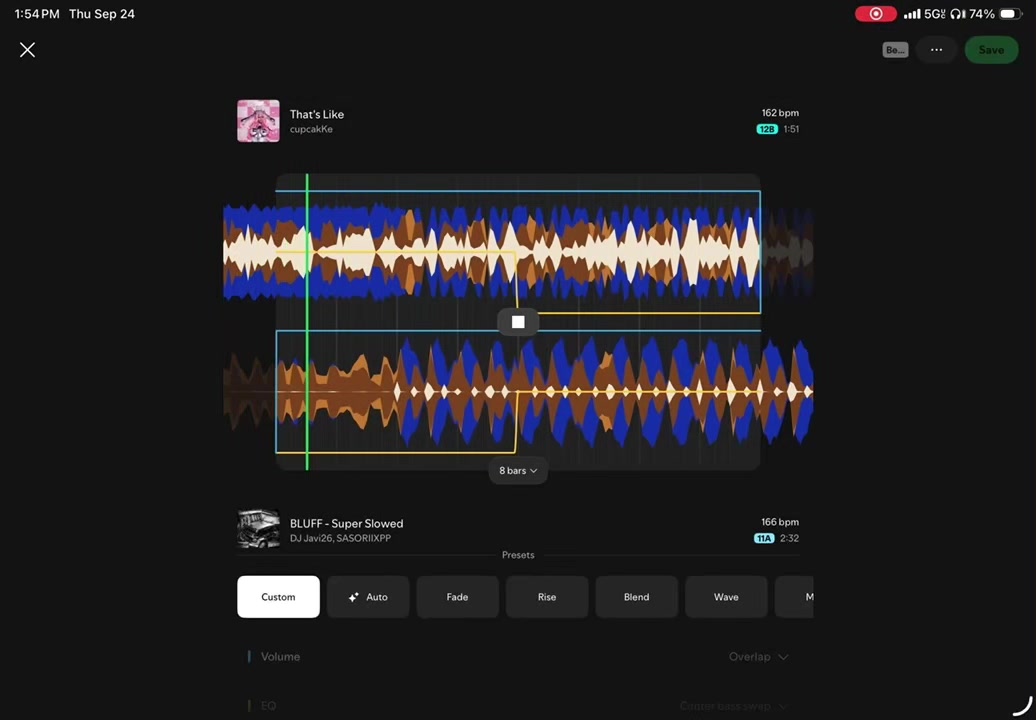Image resolution: width=1036 pixels, height=720 pixels.
Task: Tap the cellular signal bars icon
Action: click(912, 14)
